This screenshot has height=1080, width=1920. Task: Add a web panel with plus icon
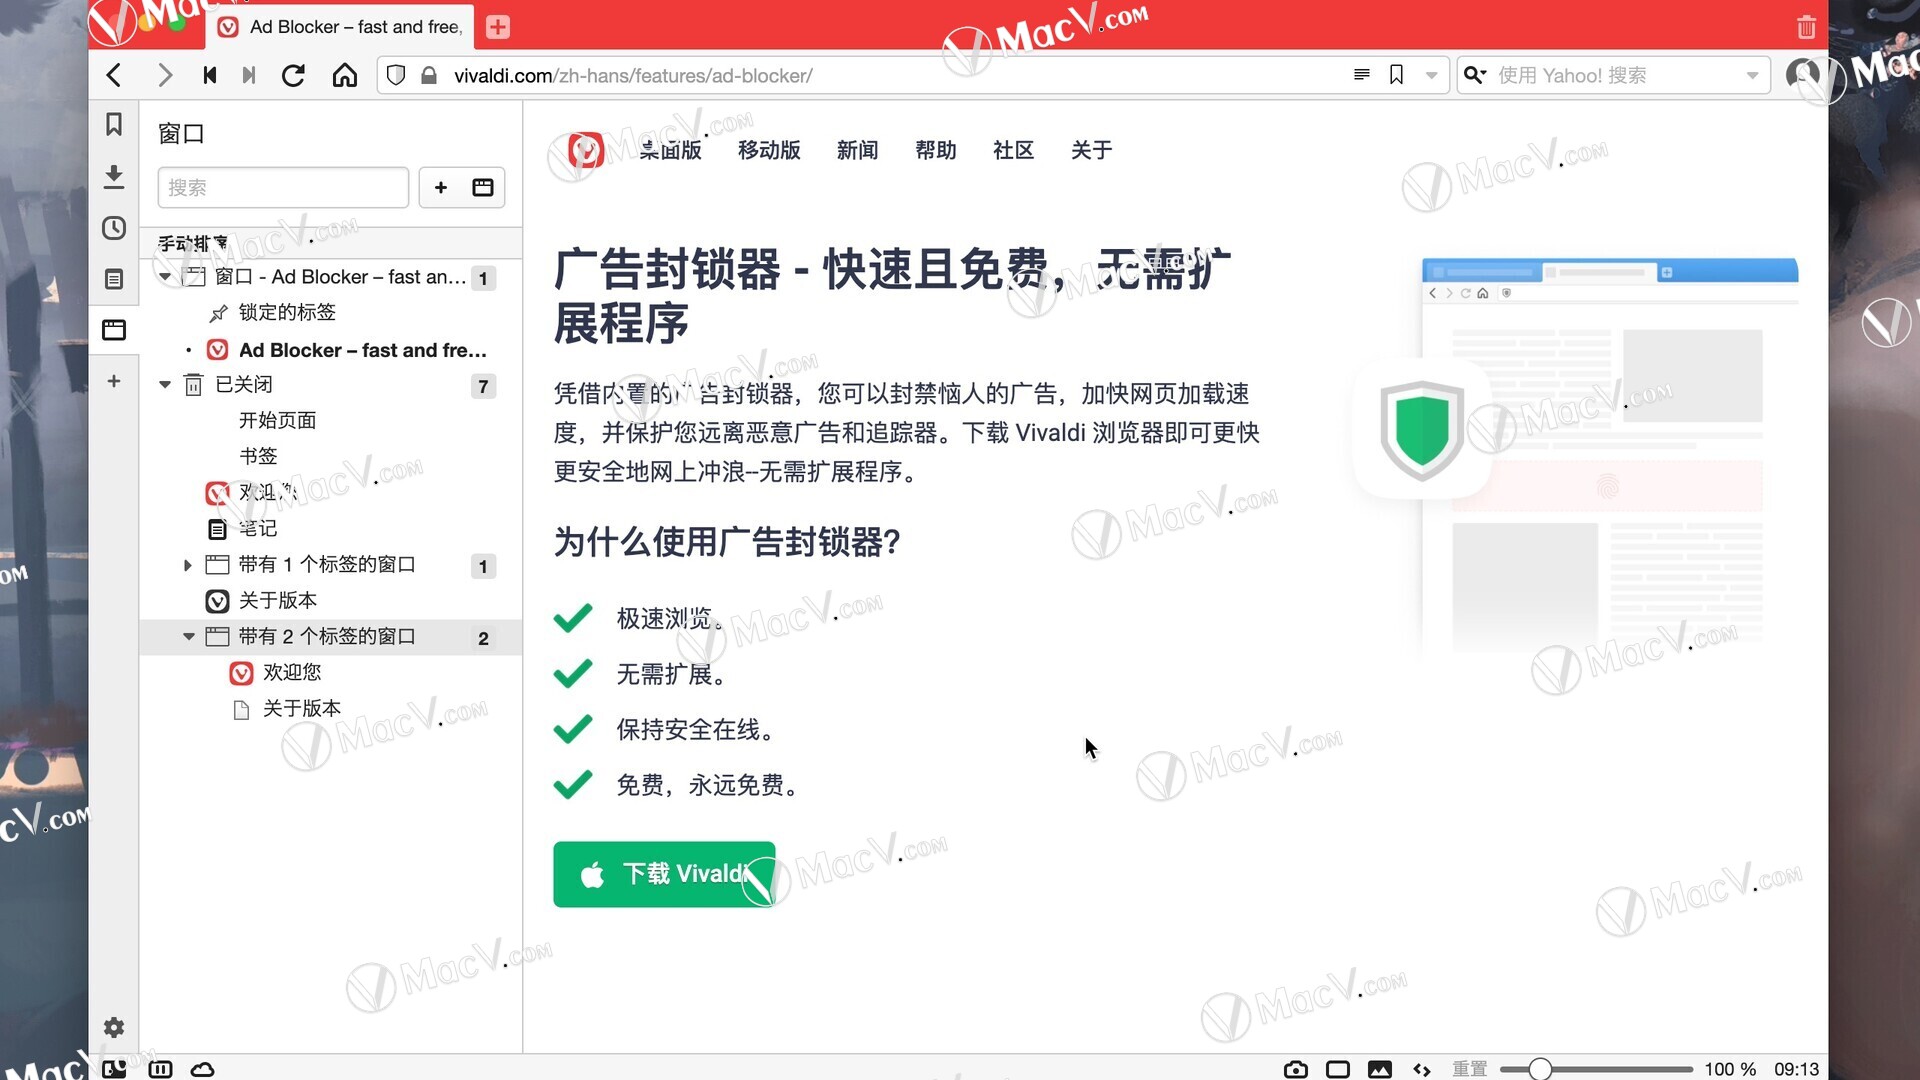pyautogui.click(x=114, y=381)
